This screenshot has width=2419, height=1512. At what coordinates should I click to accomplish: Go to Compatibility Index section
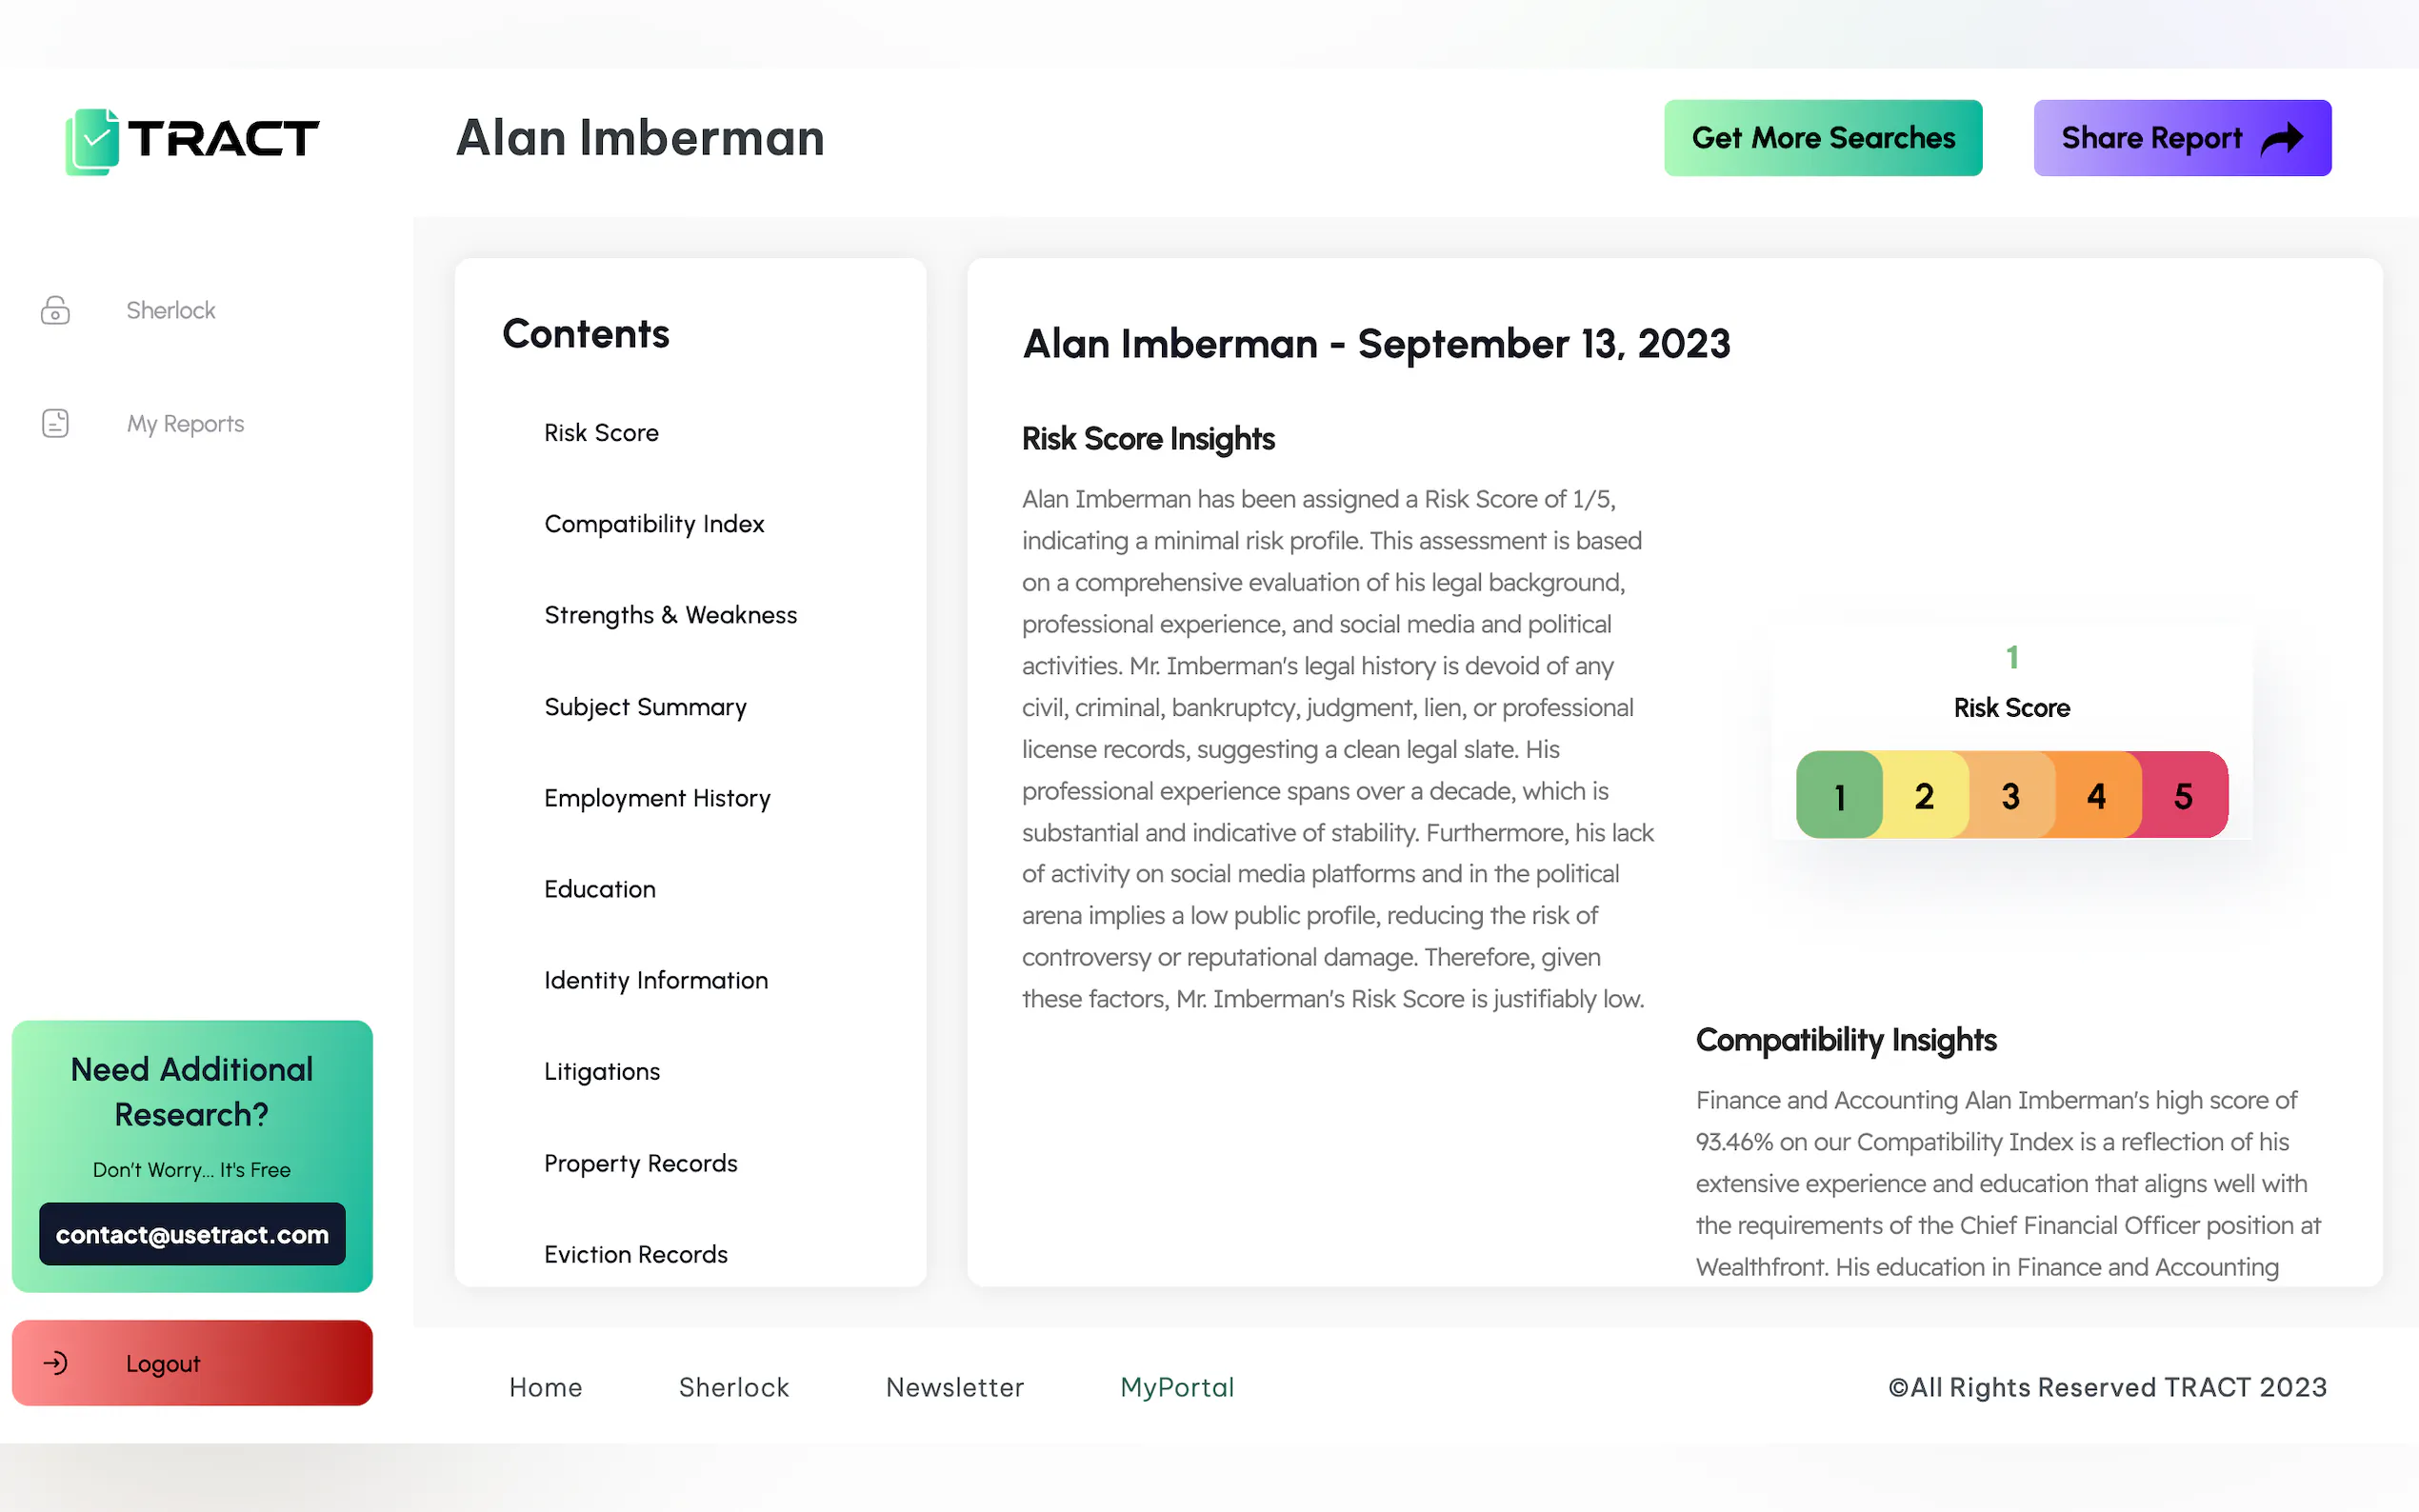pyautogui.click(x=654, y=524)
